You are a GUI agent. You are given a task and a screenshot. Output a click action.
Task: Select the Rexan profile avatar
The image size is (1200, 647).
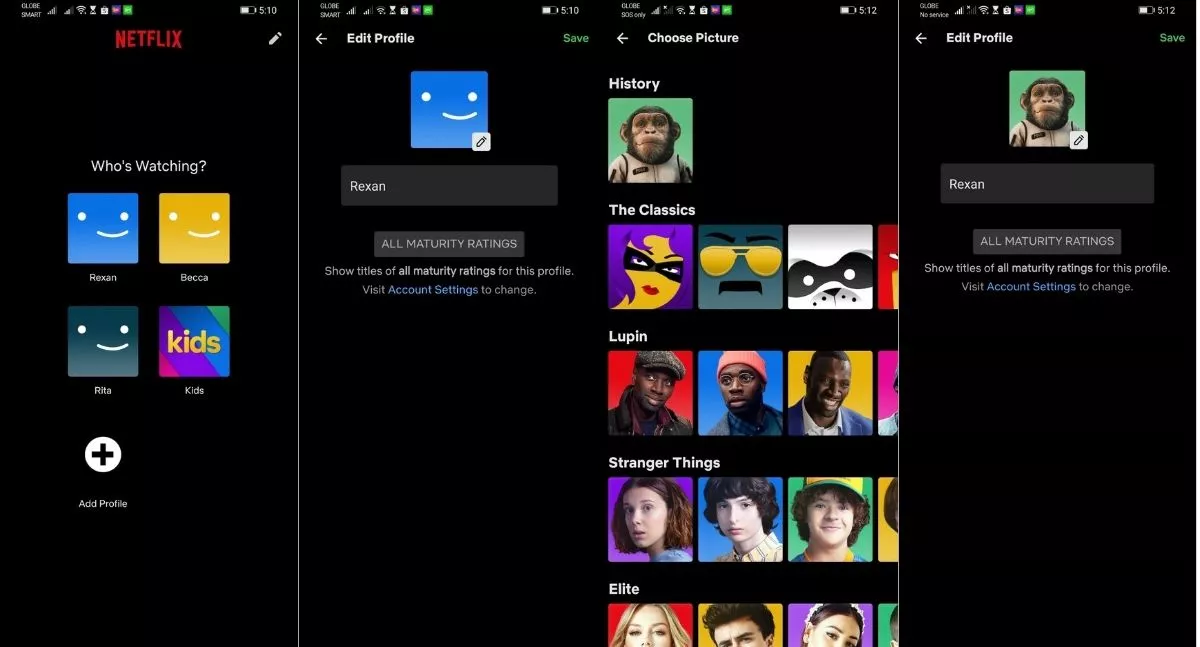(103, 228)
